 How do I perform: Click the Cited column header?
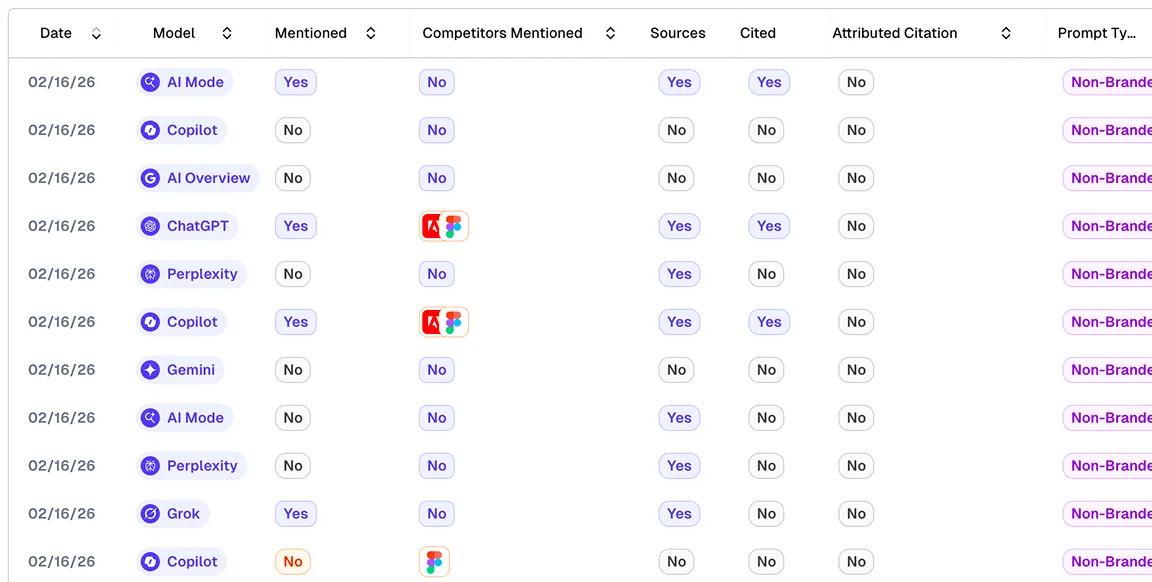tap(757, 33)
